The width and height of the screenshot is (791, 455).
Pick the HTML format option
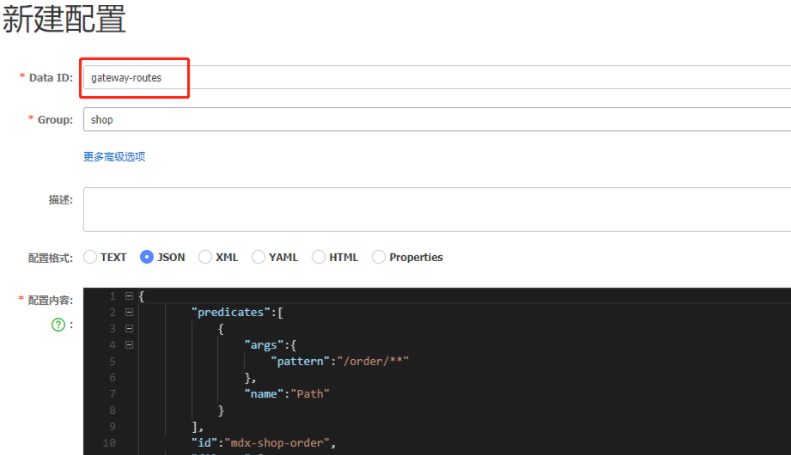tap(319, 257)
